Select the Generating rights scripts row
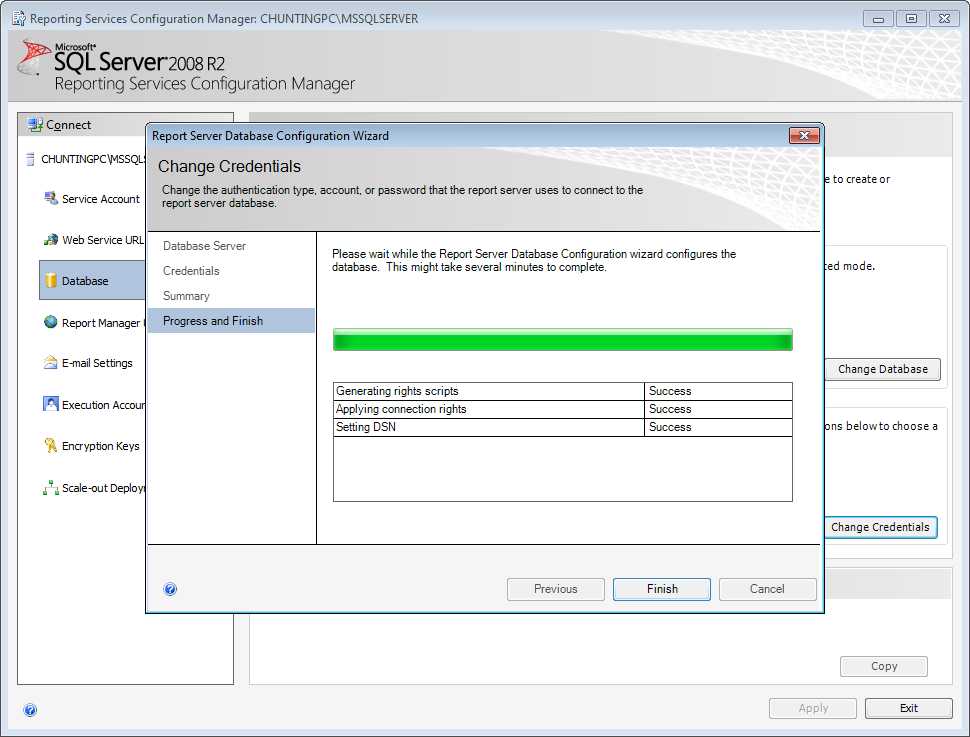Viewport: 970px width, 737px height. coord(563,391)
